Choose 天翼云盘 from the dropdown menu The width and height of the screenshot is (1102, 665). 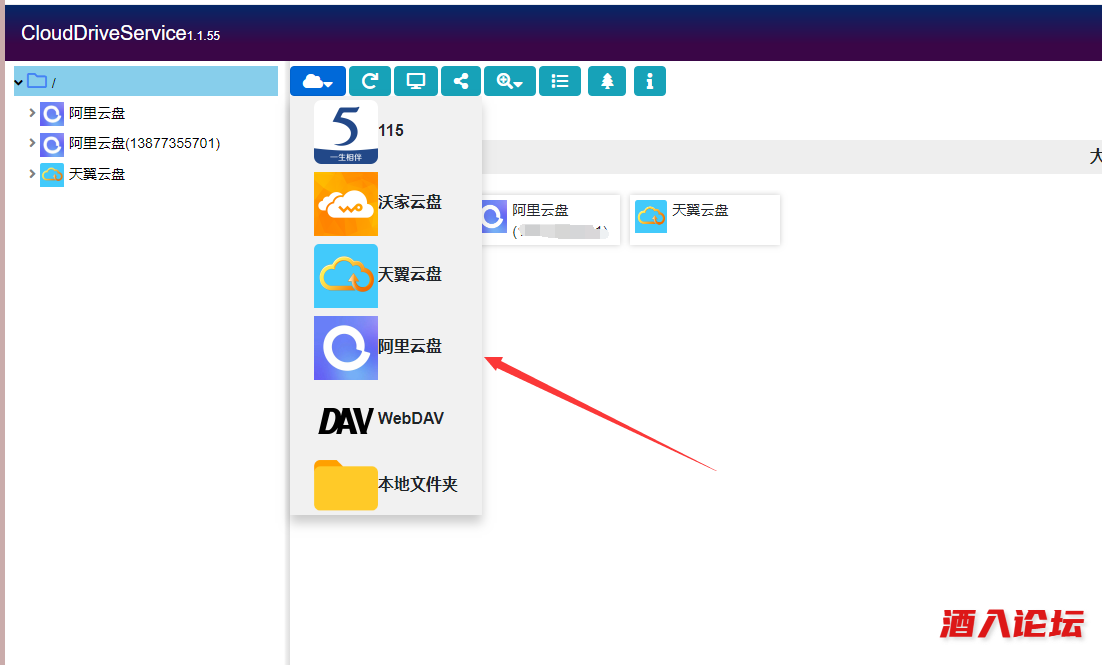click(386, 276)
